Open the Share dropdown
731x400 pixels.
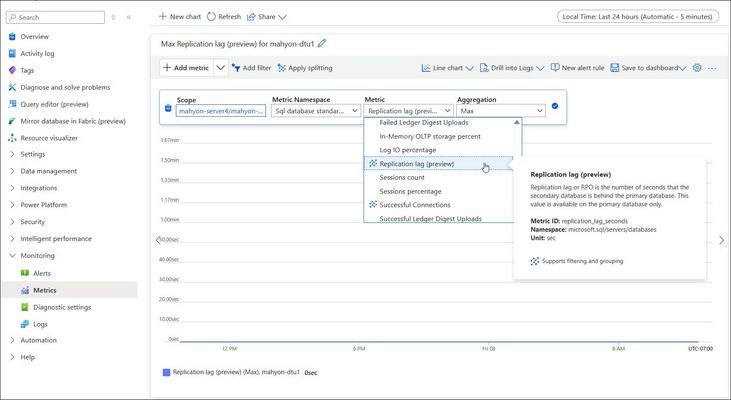(267, 16)
